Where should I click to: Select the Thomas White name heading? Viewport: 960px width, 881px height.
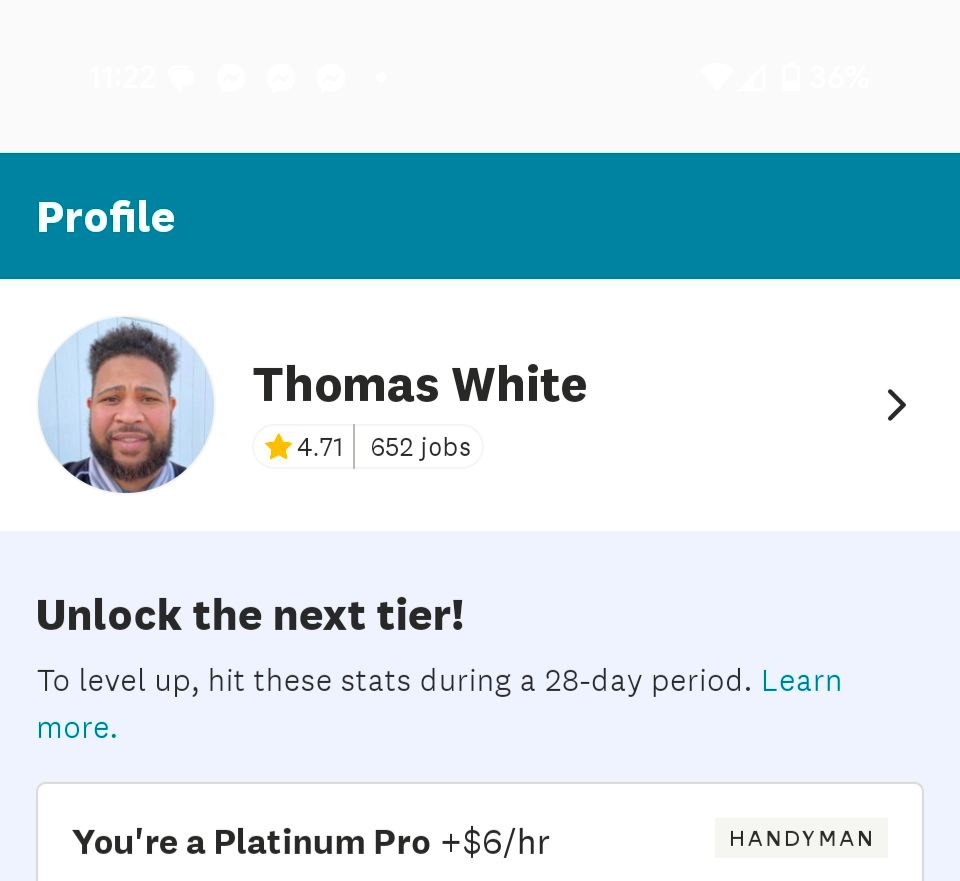pyautogui.click(x=420, y=384)
